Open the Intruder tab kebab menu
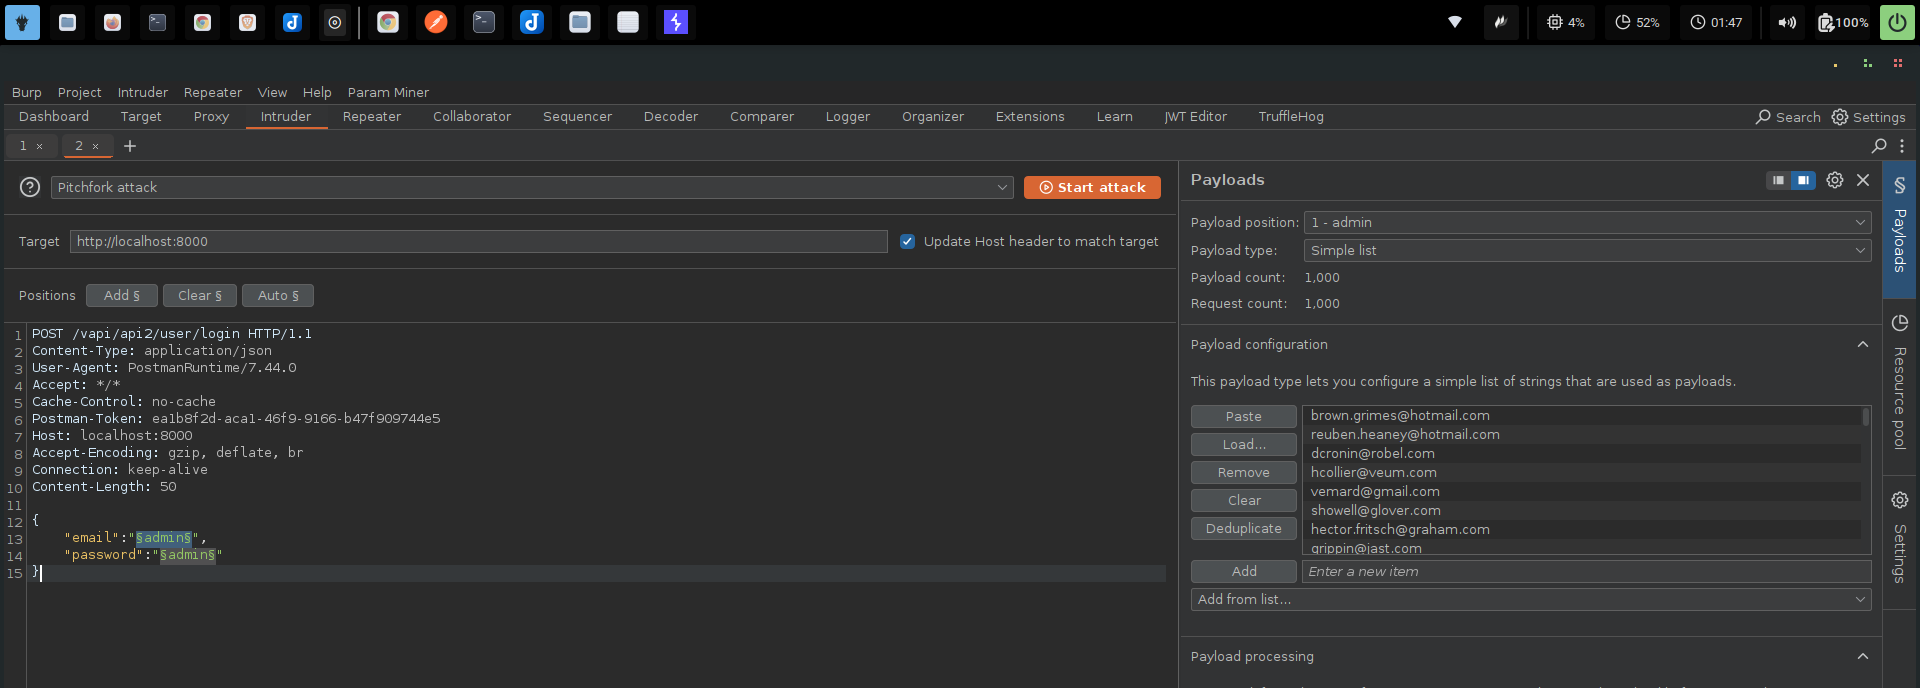Screen dimensions: 1920x688 (1902, 146)
